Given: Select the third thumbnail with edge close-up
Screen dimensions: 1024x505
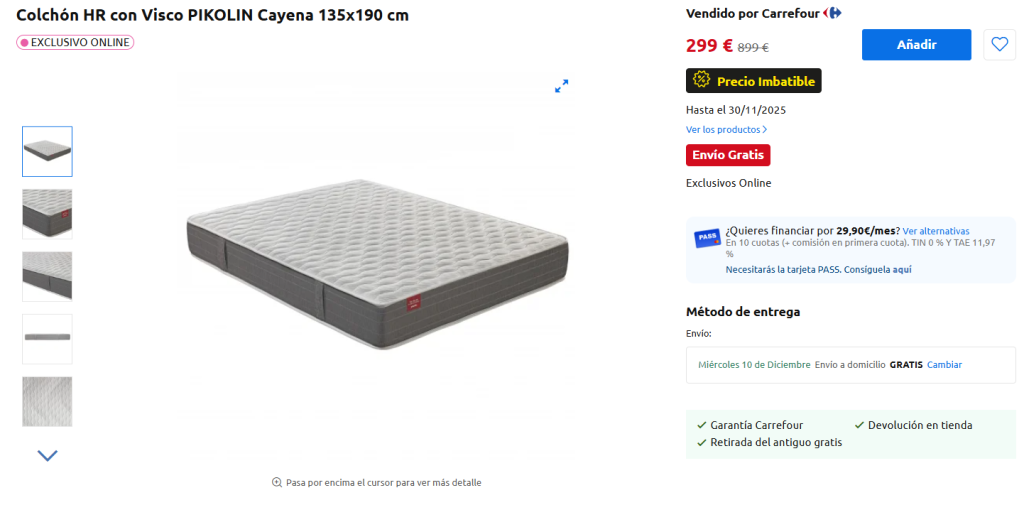Looking at the screenshot, I should 48,277.
